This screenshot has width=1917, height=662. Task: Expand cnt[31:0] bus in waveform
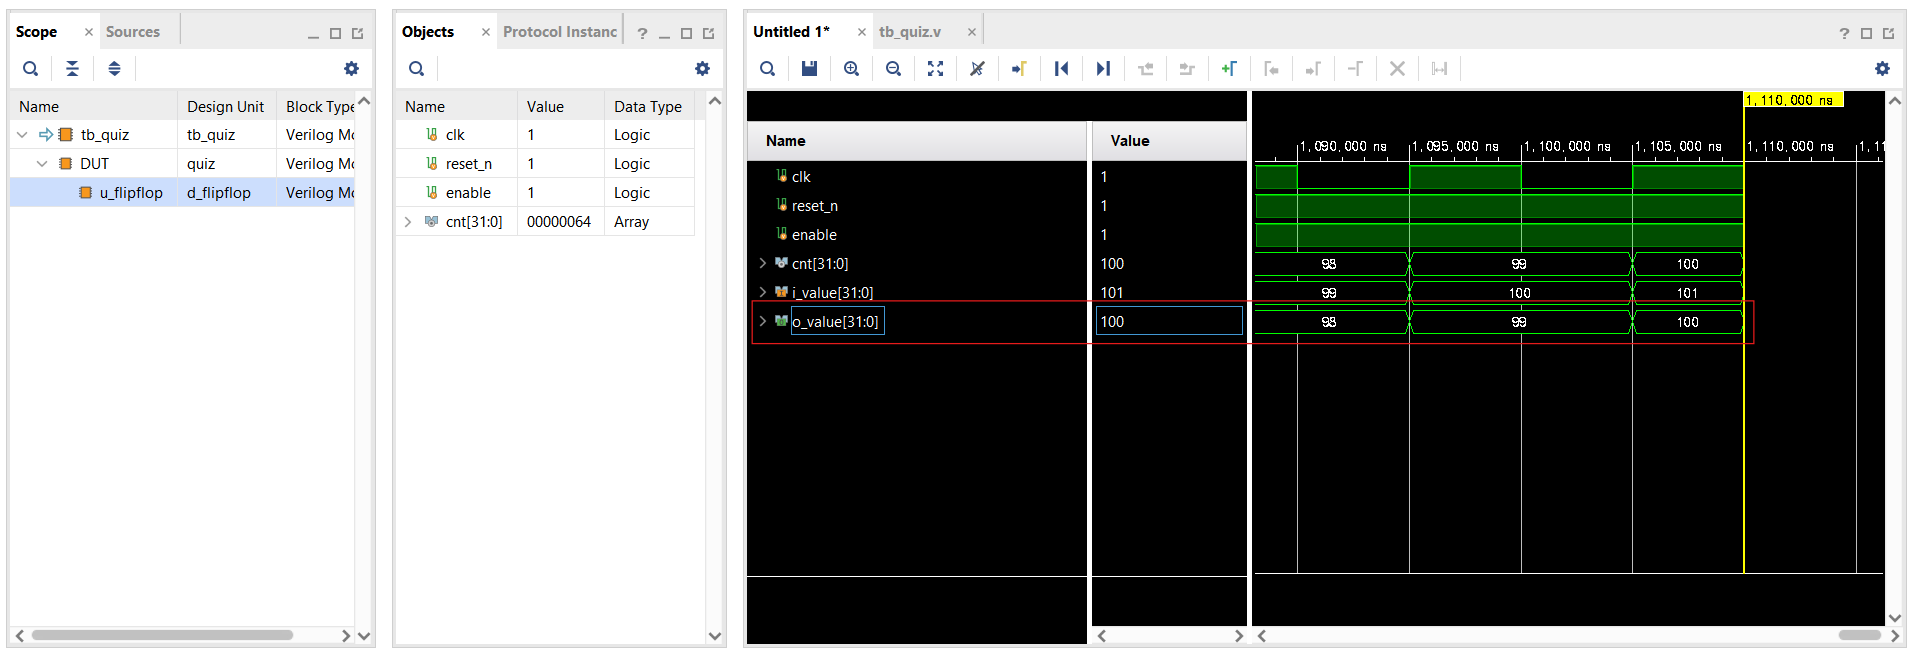click(x=763, y=264)
